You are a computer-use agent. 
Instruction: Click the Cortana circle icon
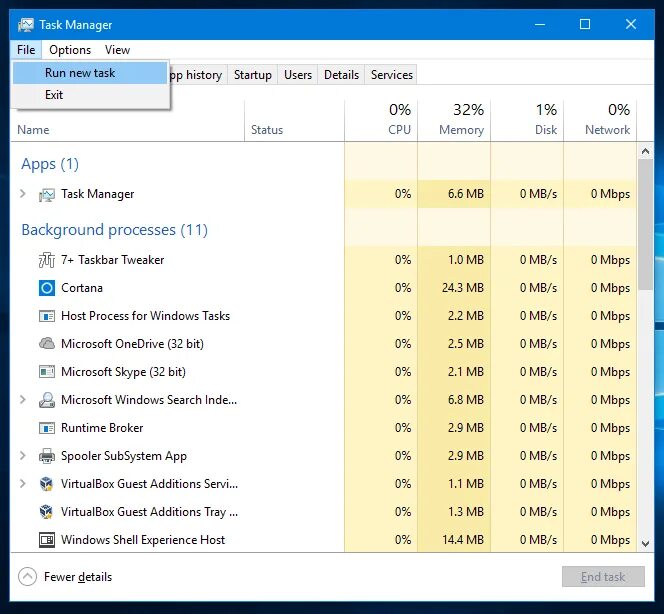click(x=47, y=288)
